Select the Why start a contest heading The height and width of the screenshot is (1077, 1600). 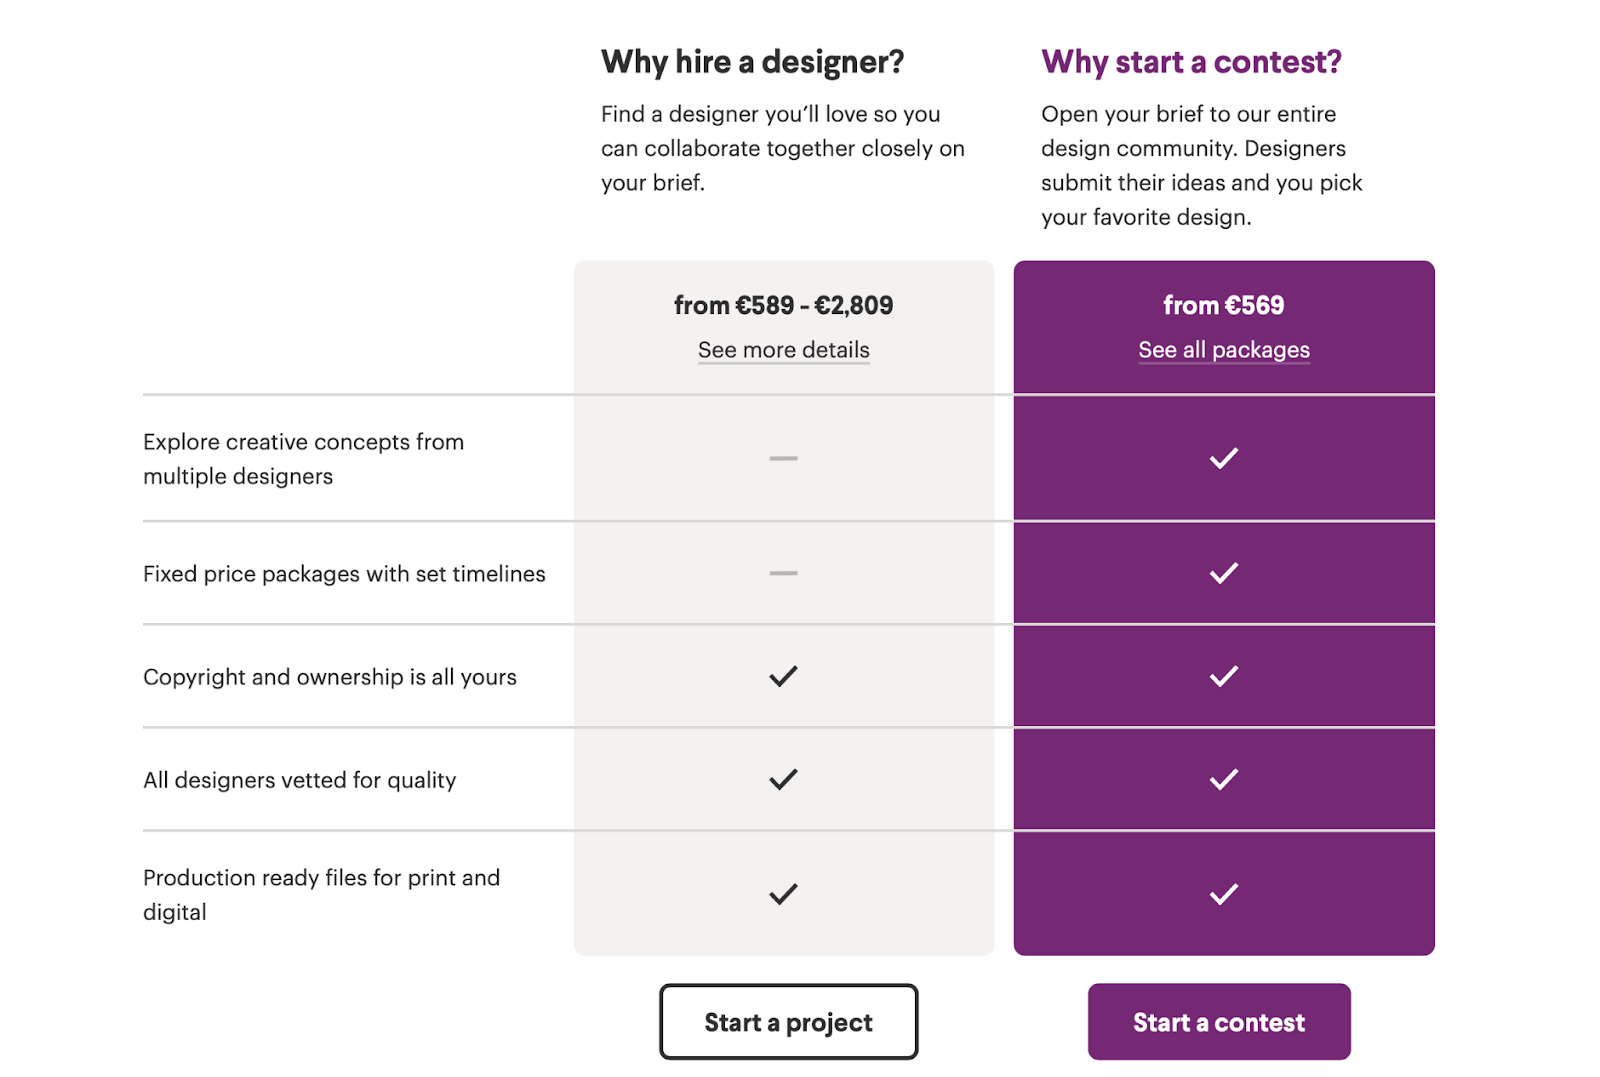[x=1191, y=62]
